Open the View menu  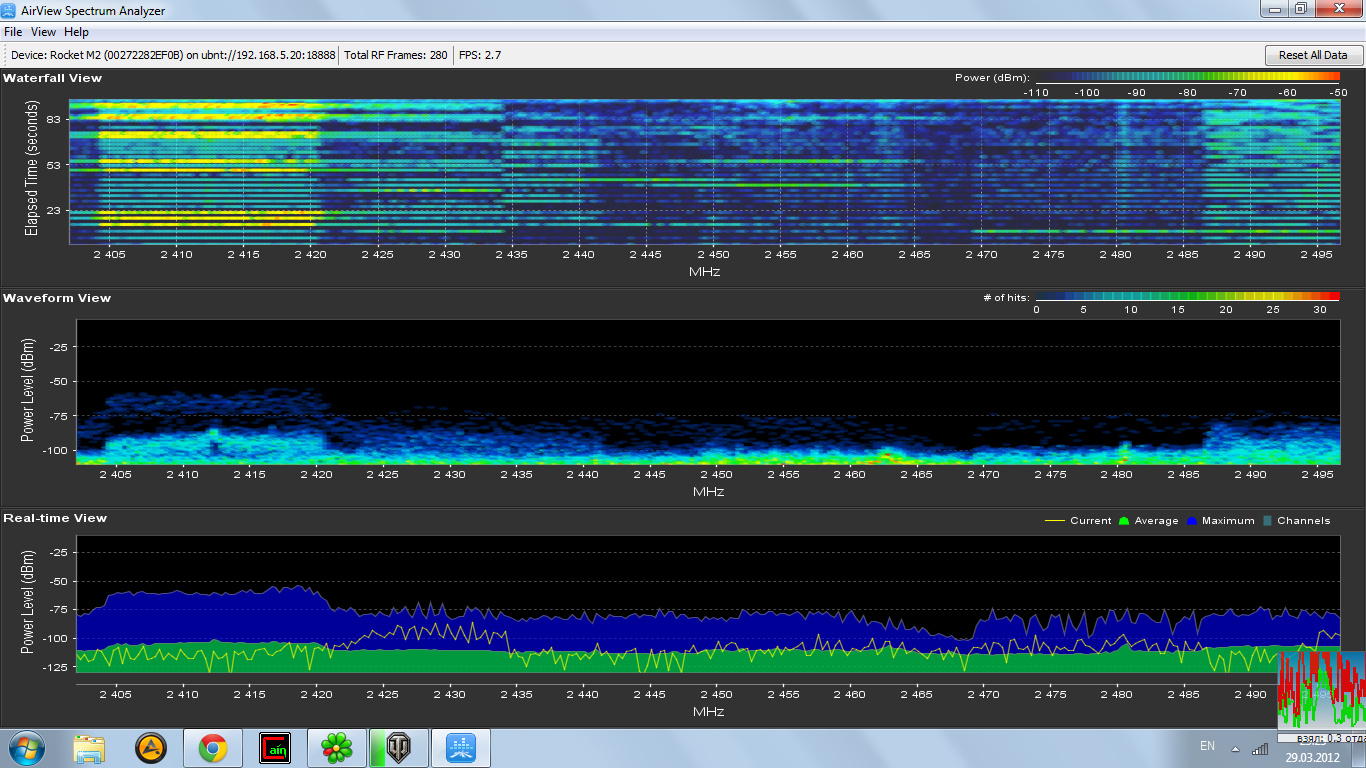44,32
